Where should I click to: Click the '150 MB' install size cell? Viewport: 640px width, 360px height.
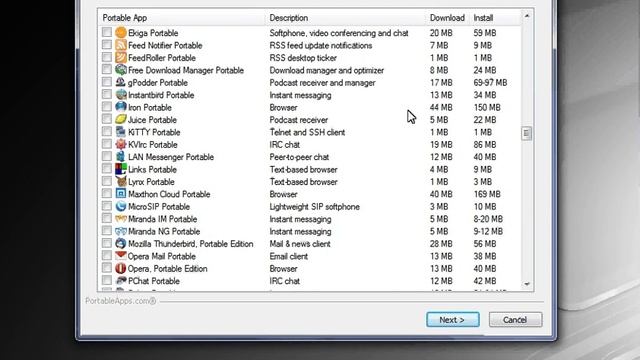[487, 107]
